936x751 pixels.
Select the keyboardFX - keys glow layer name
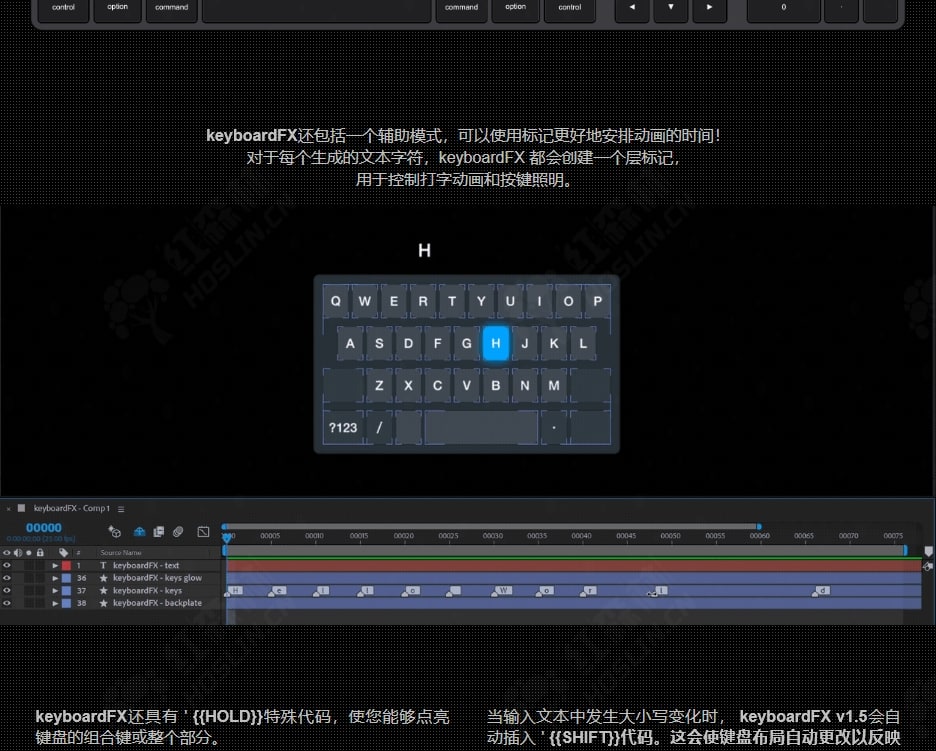click(158, 578)
